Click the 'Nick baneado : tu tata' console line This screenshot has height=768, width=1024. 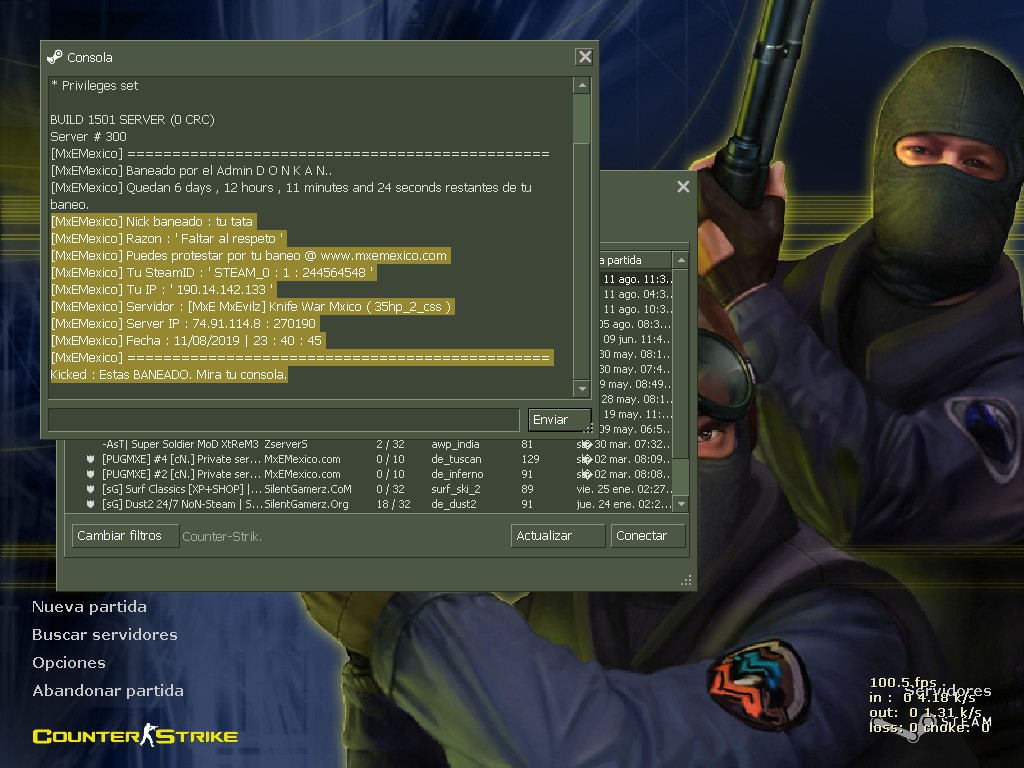pyautogui.click(x=152, y=221)
